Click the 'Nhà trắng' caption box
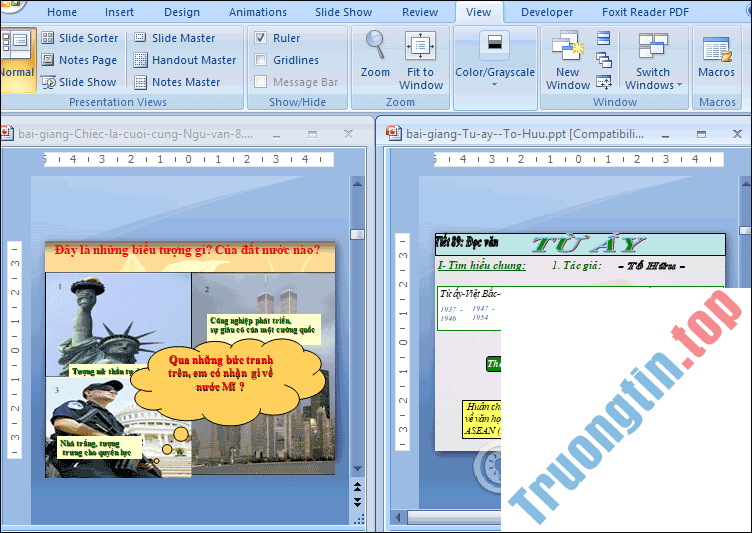752x533 pixels. coord(97,448)
